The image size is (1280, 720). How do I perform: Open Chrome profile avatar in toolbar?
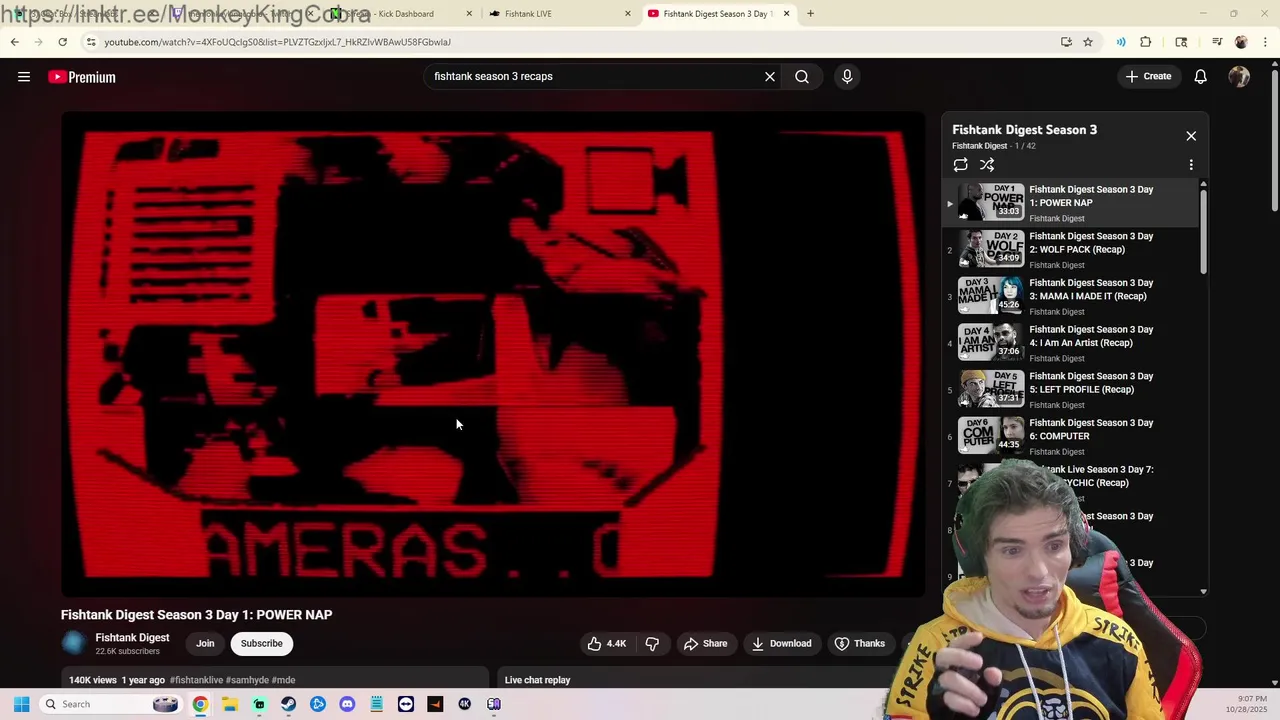[x=1241, y=42]
